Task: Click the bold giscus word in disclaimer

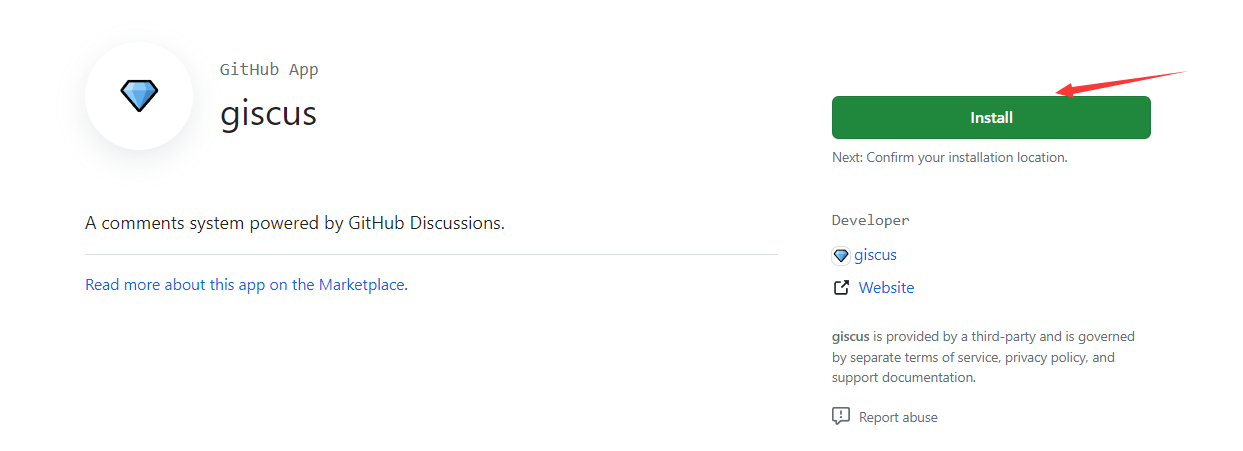Action: pyautogui.click(x=850, y=337)
